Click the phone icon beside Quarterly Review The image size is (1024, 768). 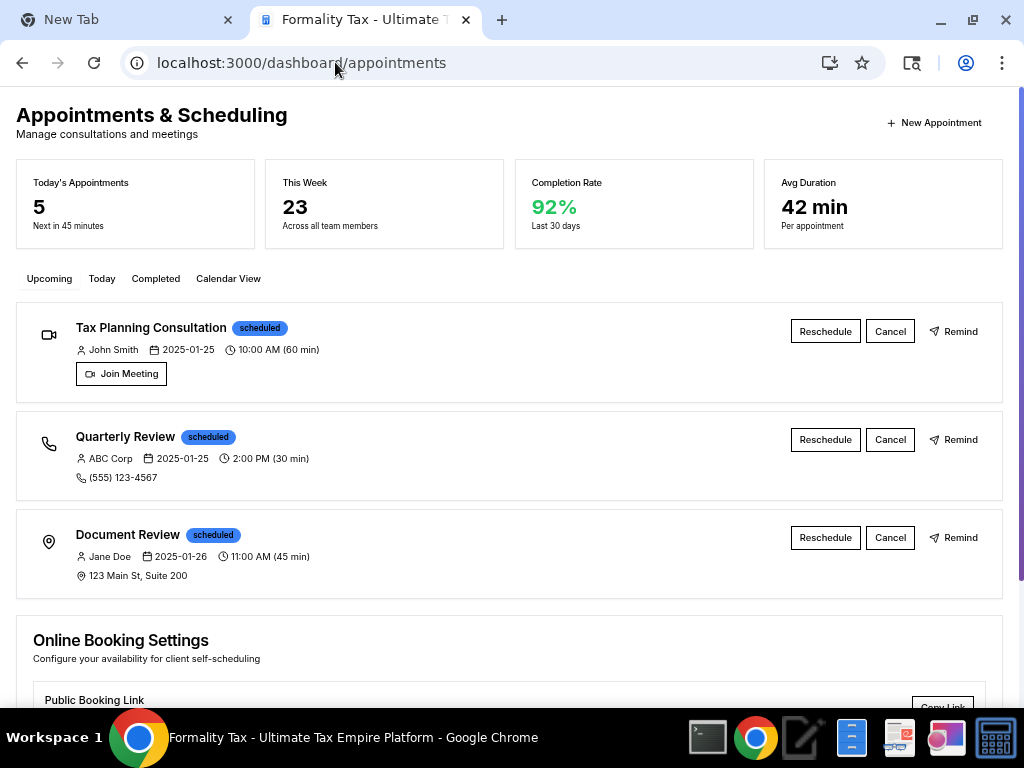49,444
